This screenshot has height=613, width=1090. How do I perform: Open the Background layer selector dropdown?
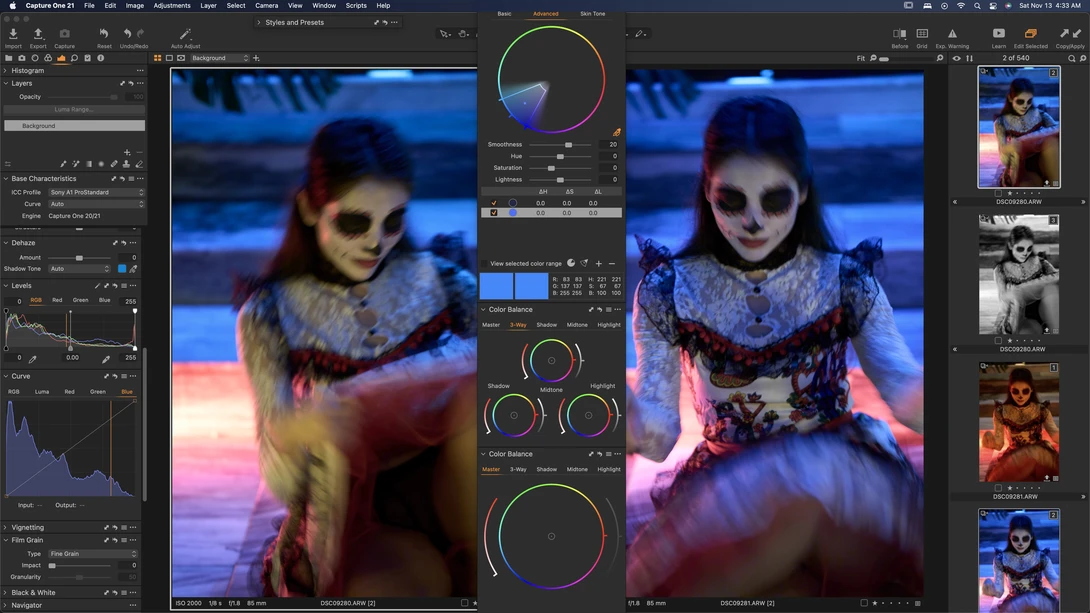point(220,58)
